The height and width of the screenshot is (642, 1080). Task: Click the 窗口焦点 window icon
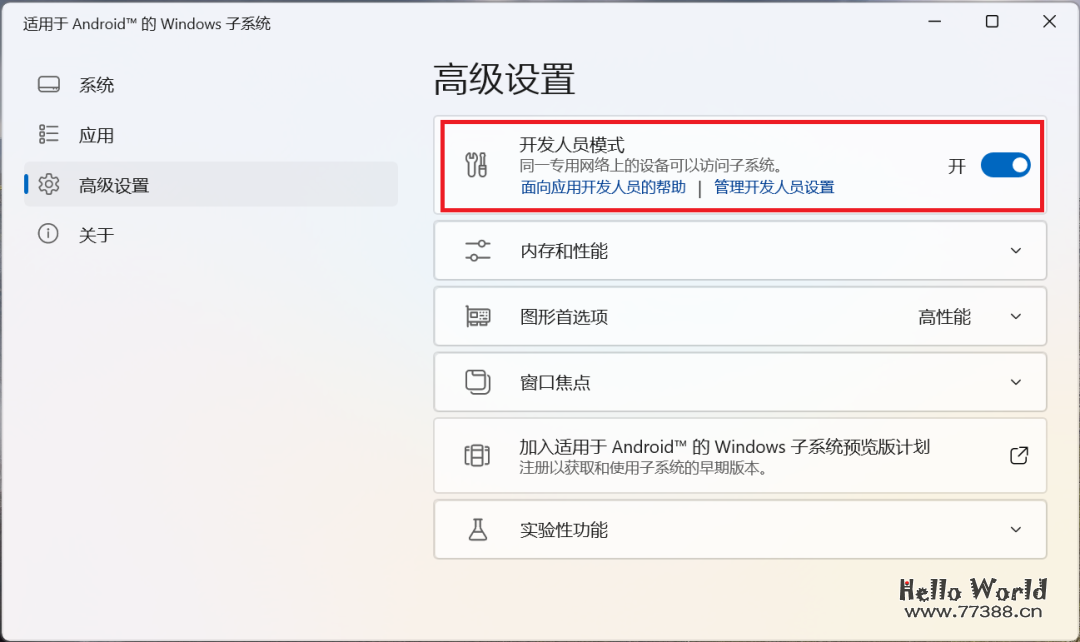[477, 382]
